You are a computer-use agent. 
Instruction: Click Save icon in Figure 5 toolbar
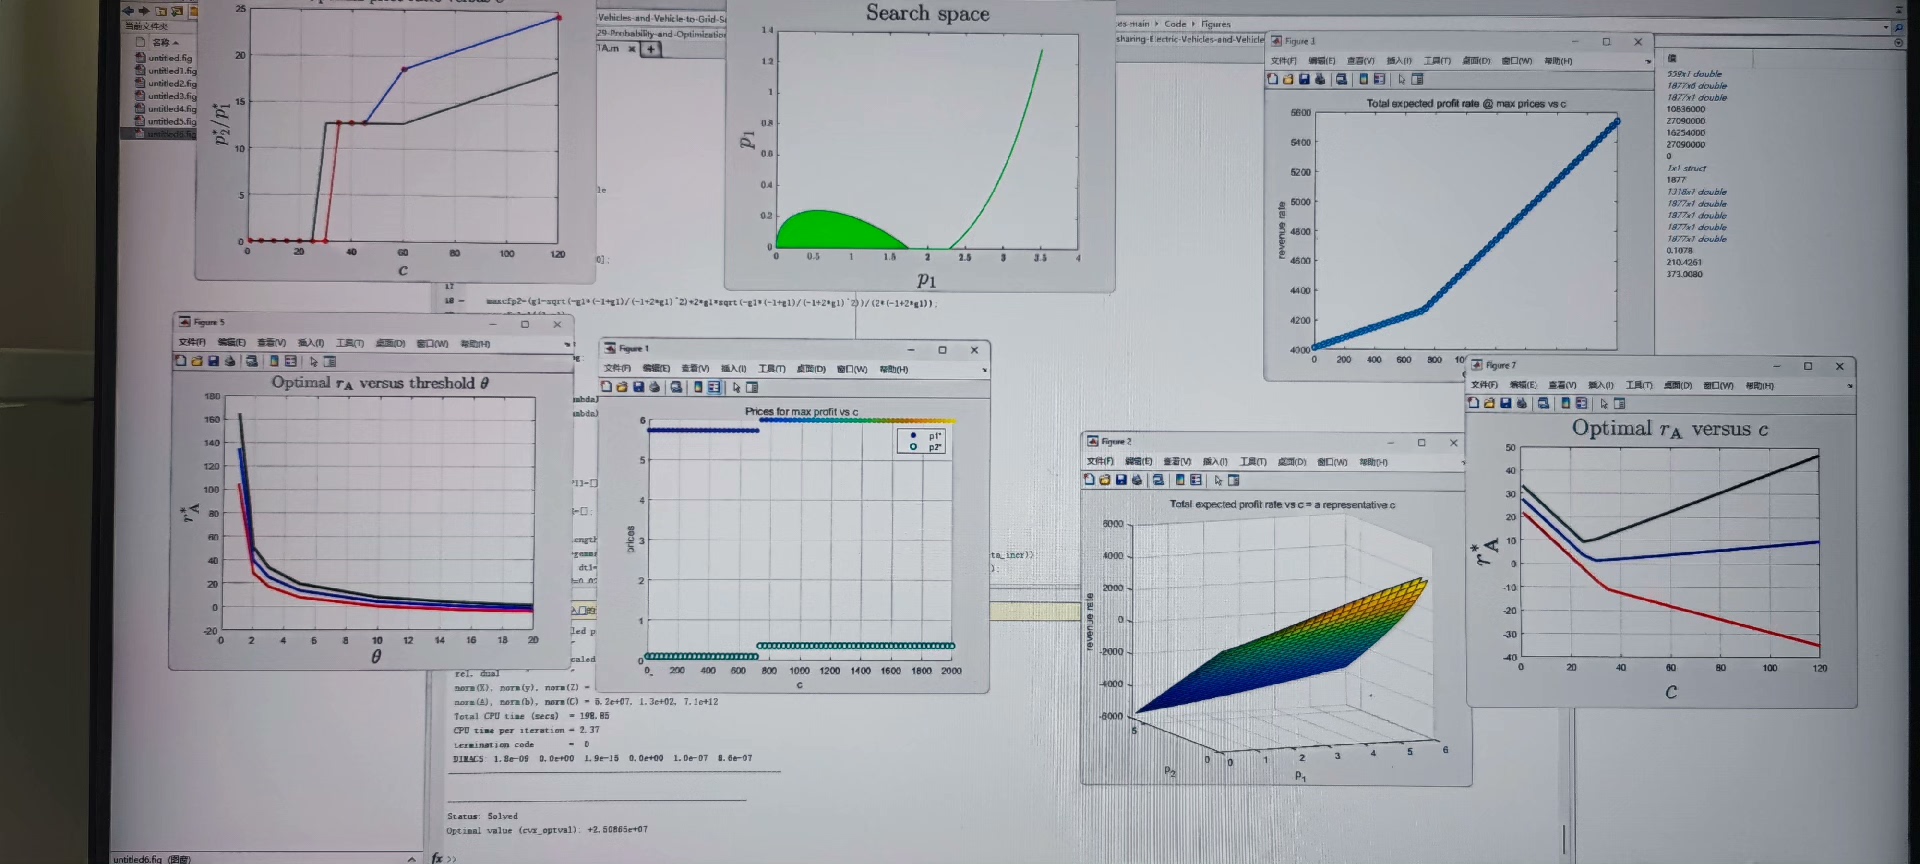(x=213, y=361)
